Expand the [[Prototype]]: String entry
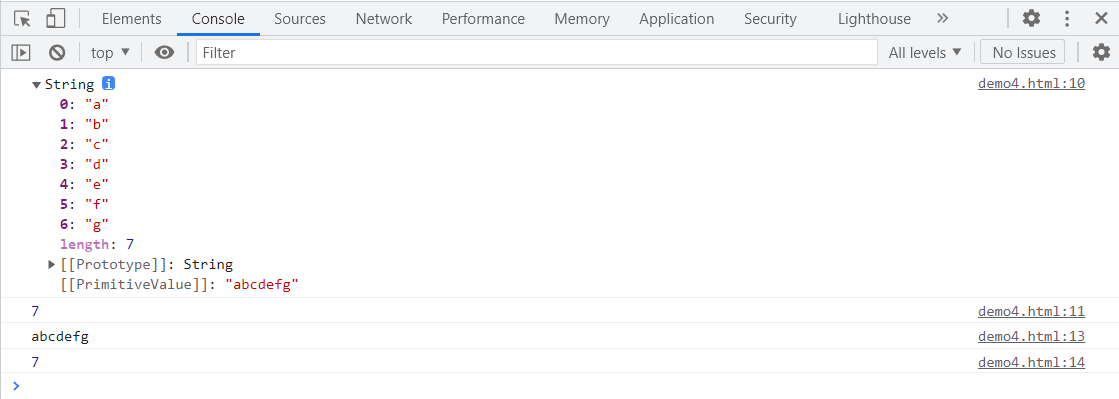Screen dimensions: 1119x399 51,265
